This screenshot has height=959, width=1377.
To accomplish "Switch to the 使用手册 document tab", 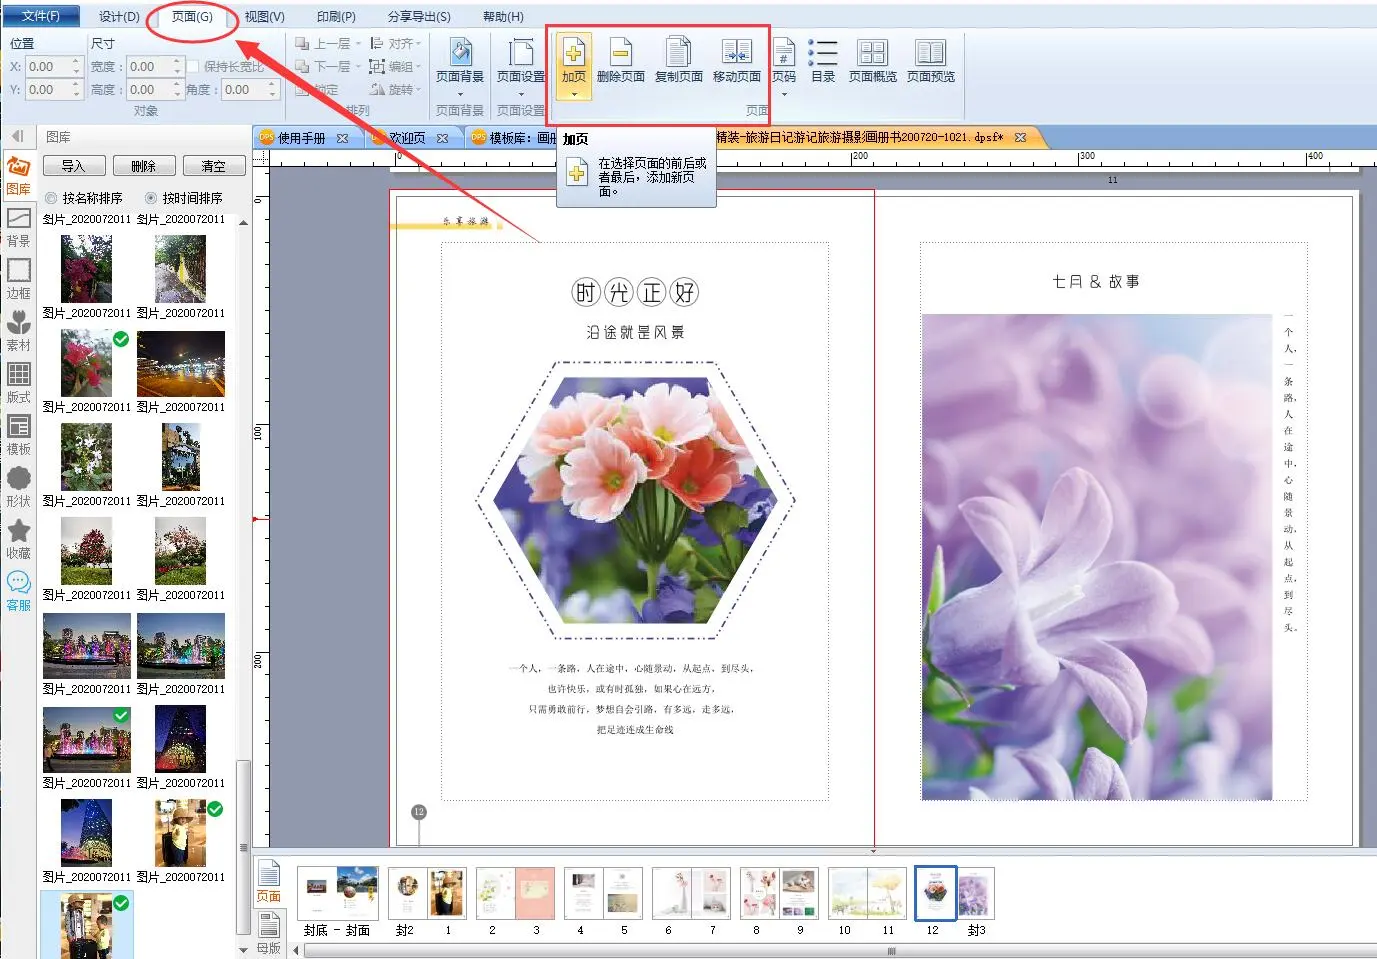I will pyautogui.click(x=301, y=138).
